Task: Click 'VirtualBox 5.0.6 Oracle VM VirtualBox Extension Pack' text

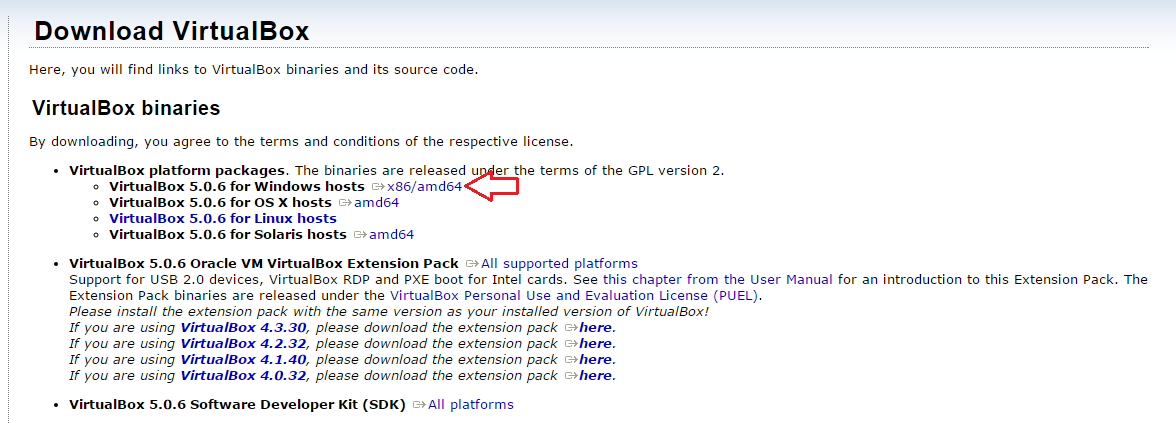Action: [264, 263]
